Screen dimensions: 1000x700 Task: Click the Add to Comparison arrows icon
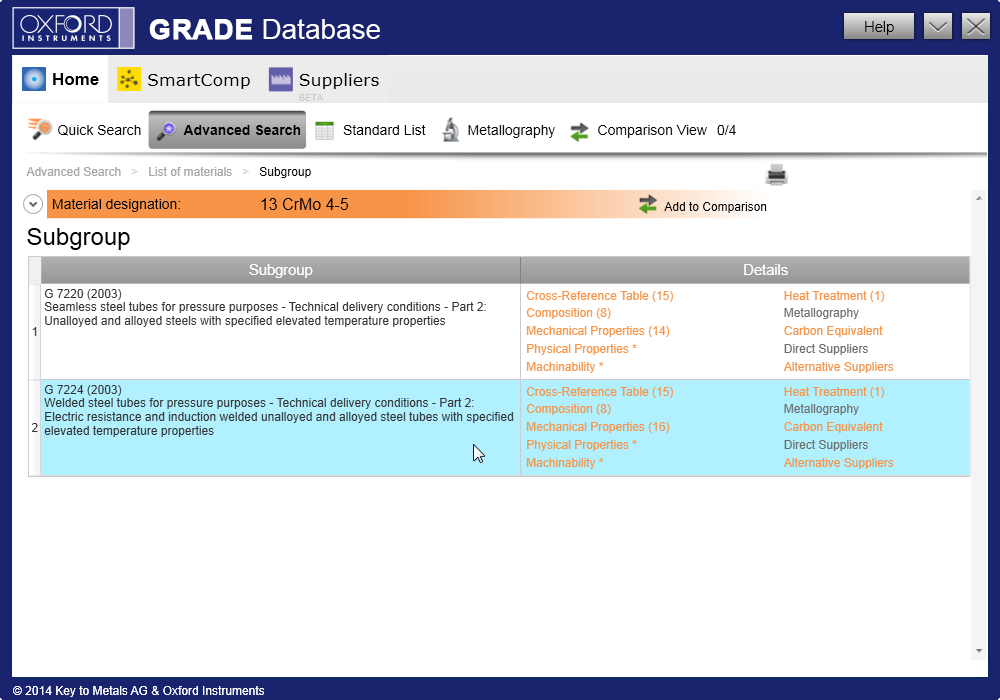pyautogui.click(x=648, y=204)
